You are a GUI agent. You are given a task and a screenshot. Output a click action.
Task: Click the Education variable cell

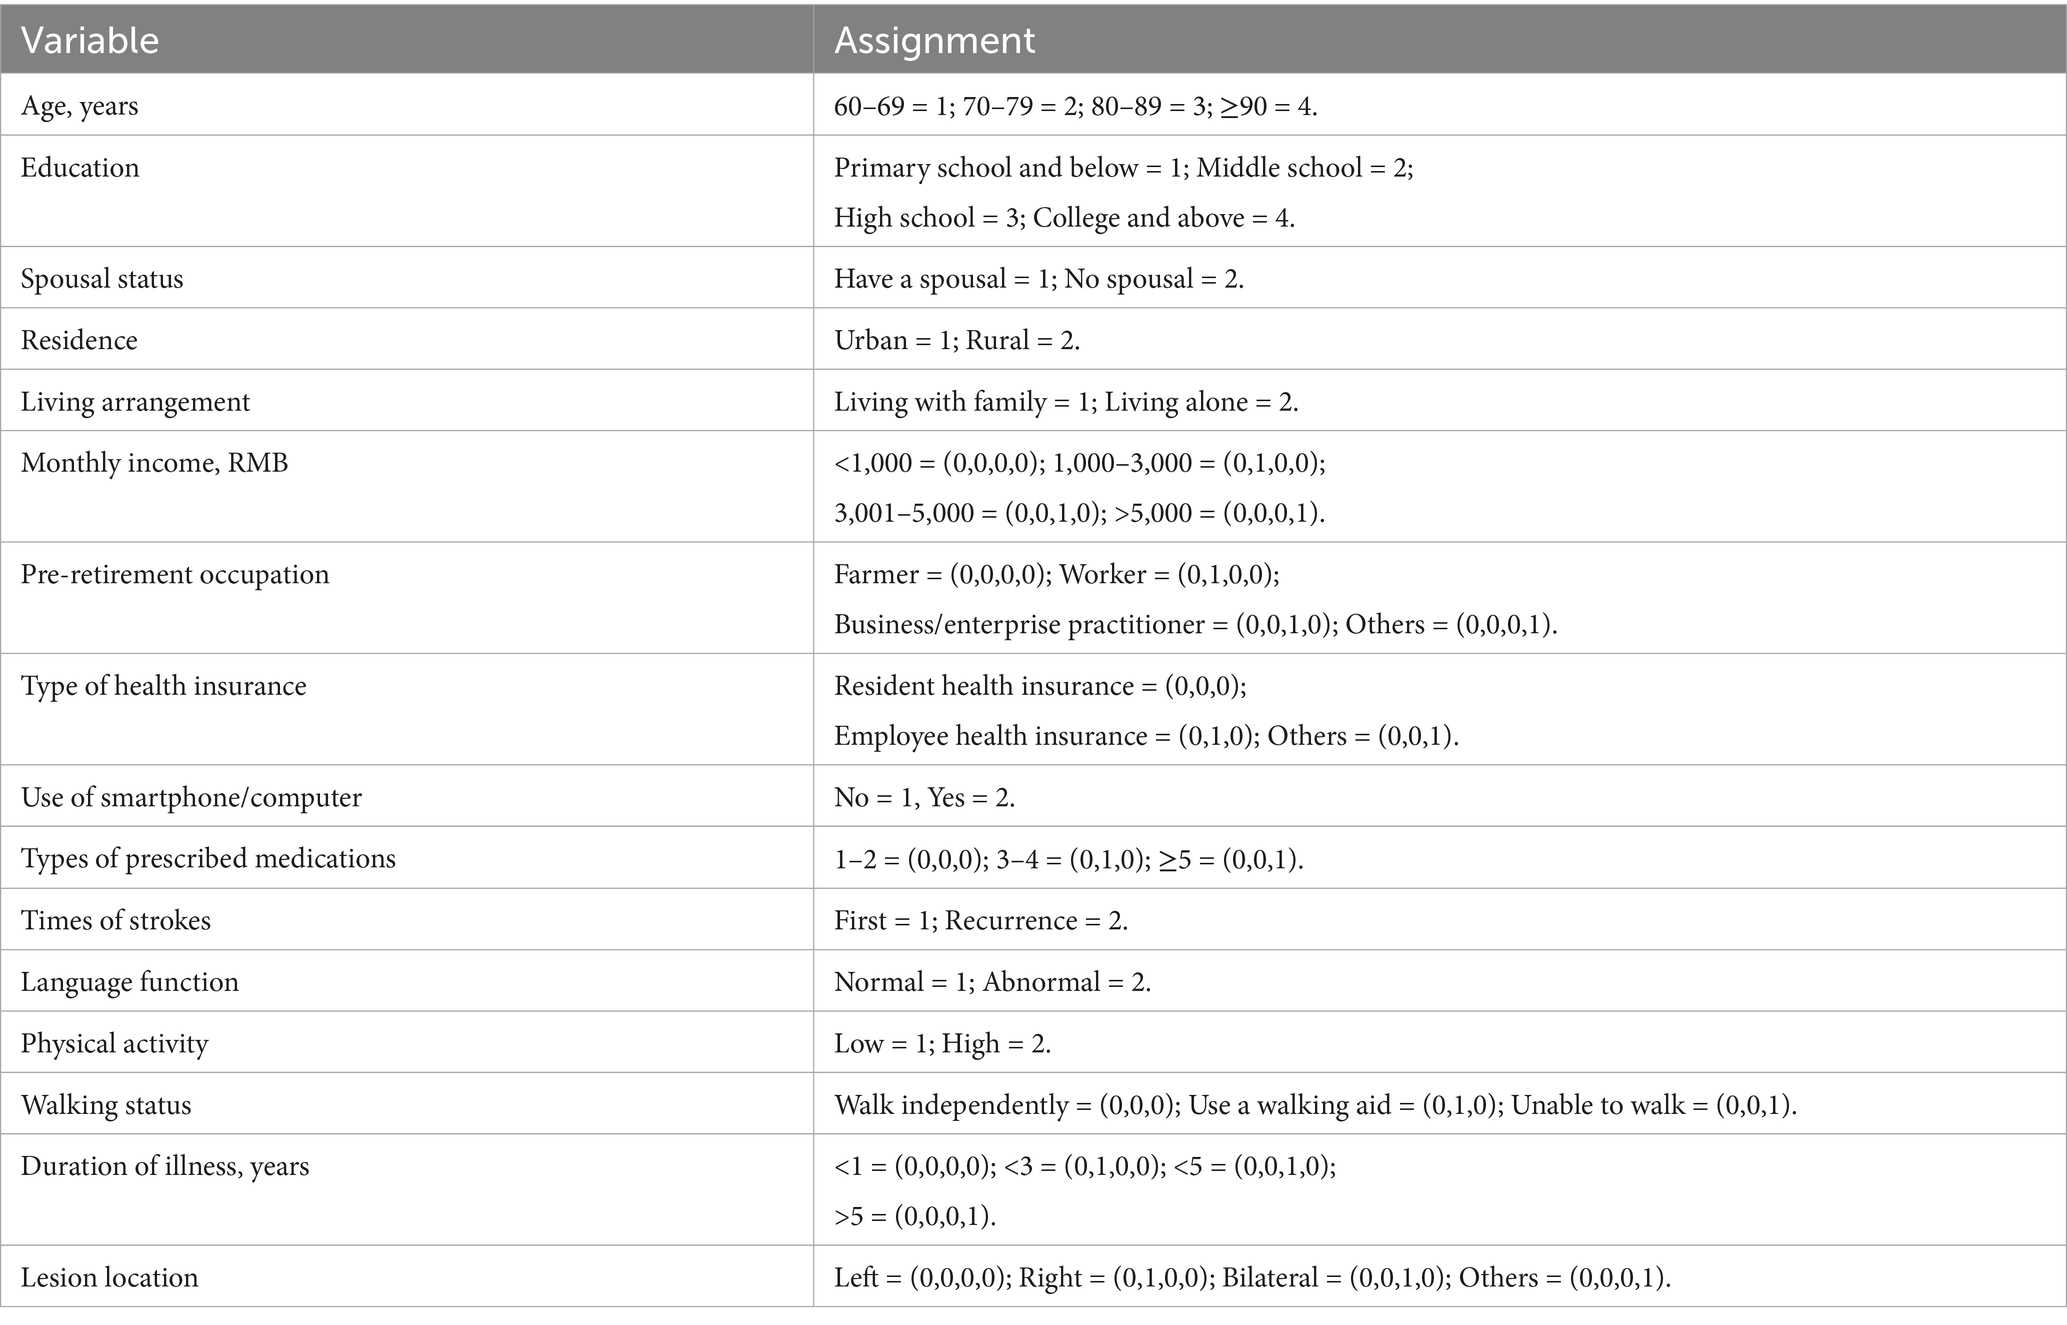click(x=80, y=167)
